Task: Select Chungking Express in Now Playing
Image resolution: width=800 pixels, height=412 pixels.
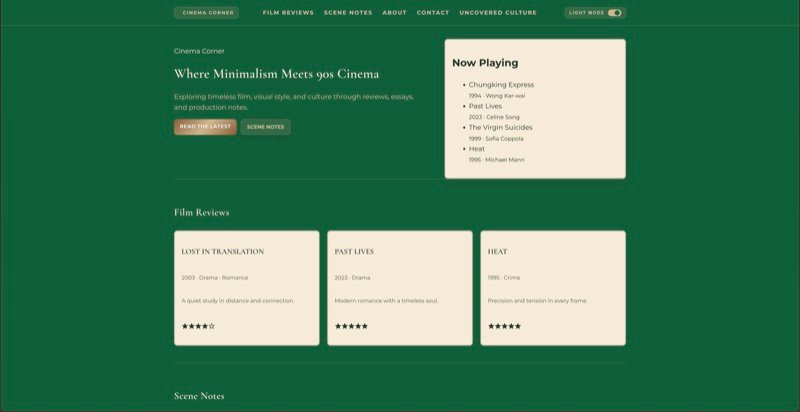Action: click(x=501, y=85)
